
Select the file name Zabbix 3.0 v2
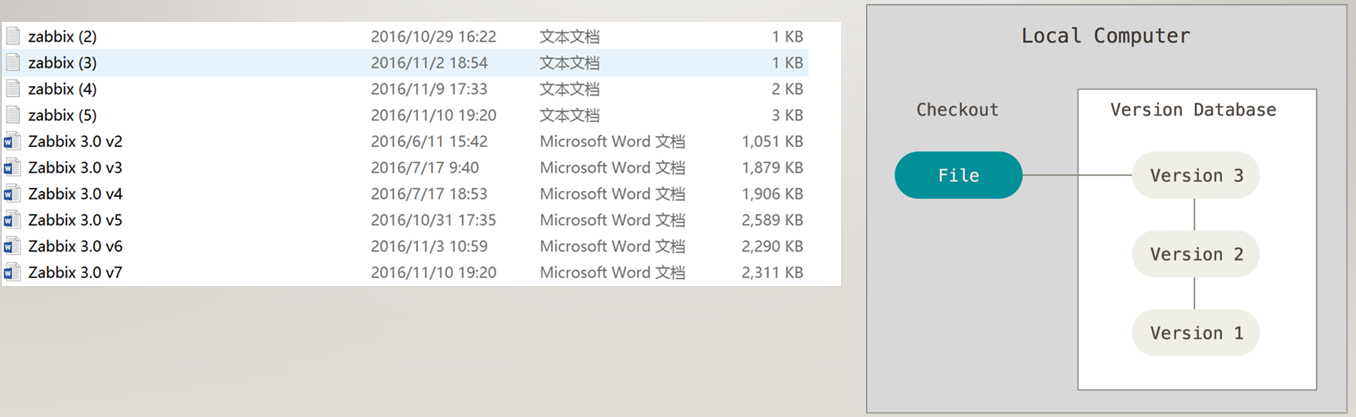point(75,141)
